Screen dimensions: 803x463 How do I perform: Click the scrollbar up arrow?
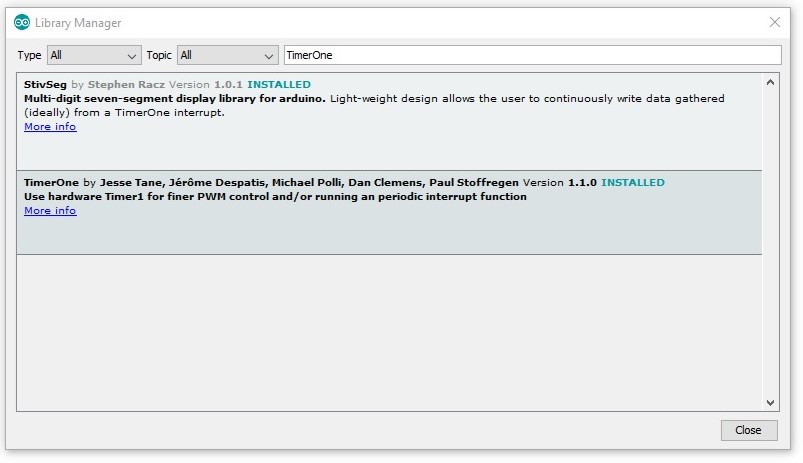pos(770,82)
